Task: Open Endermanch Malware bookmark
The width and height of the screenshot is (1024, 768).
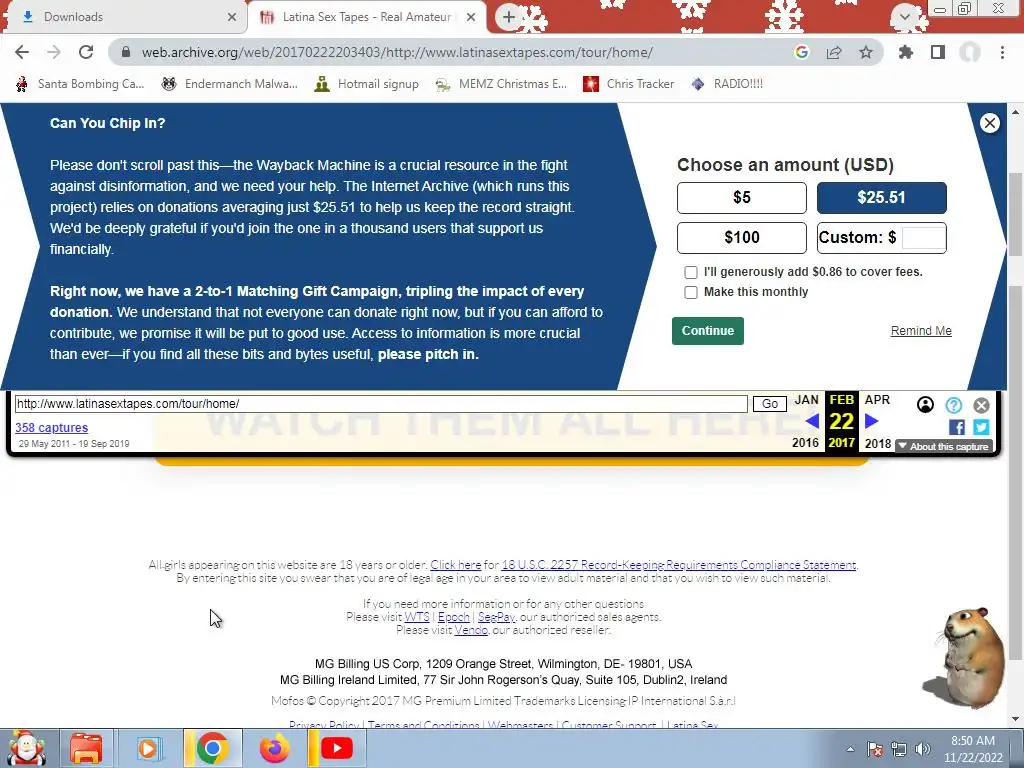Action: pos(229,84)
